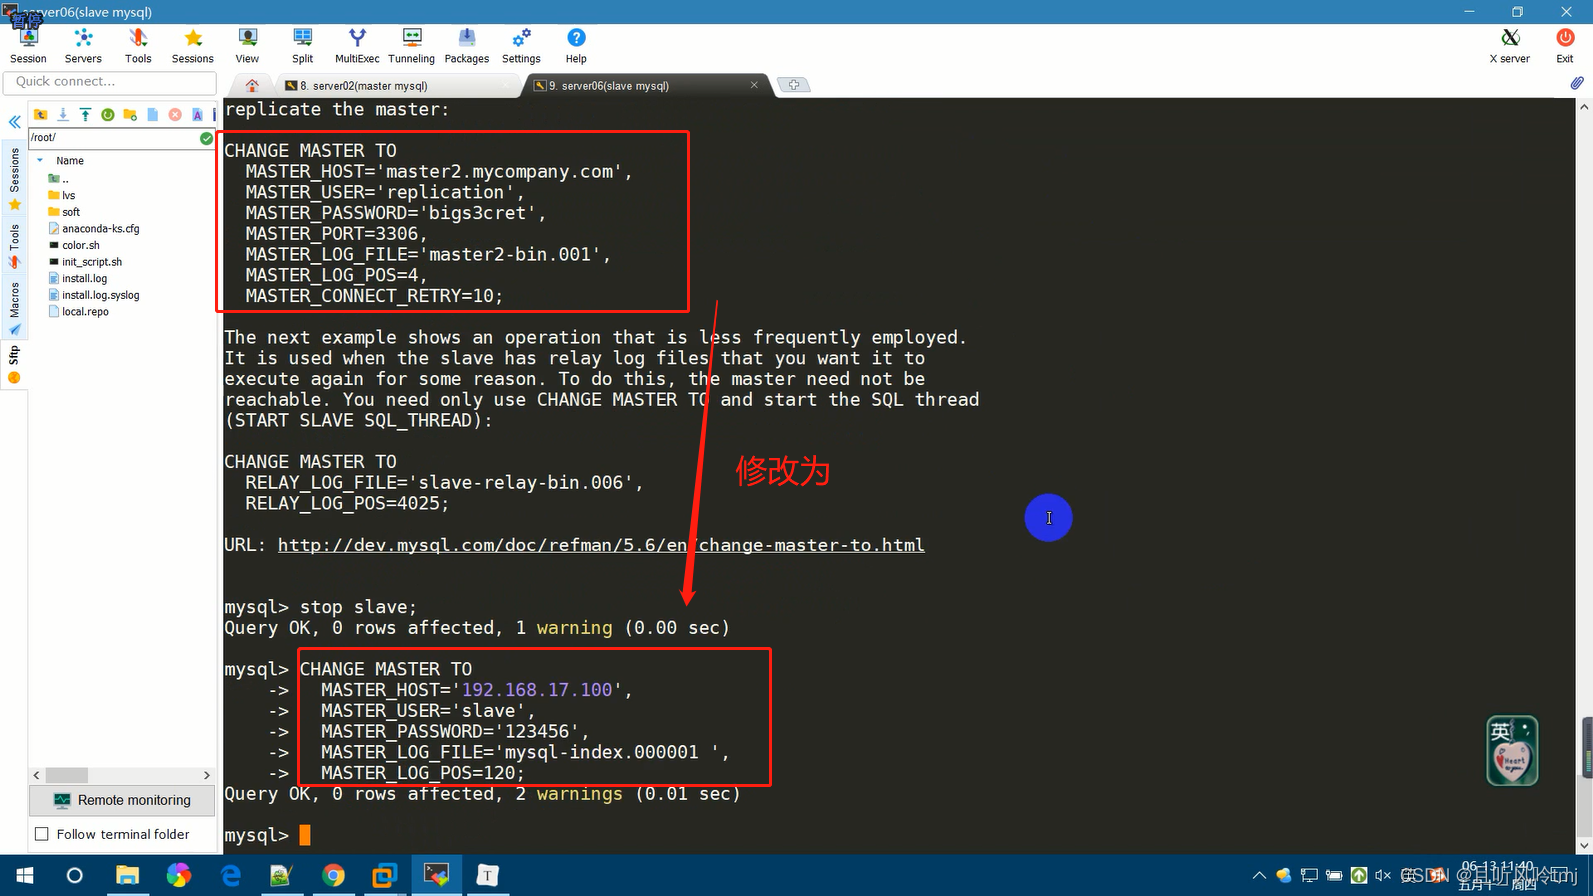Select the local.repo file
1593x896 pixels.
[79, 312]
